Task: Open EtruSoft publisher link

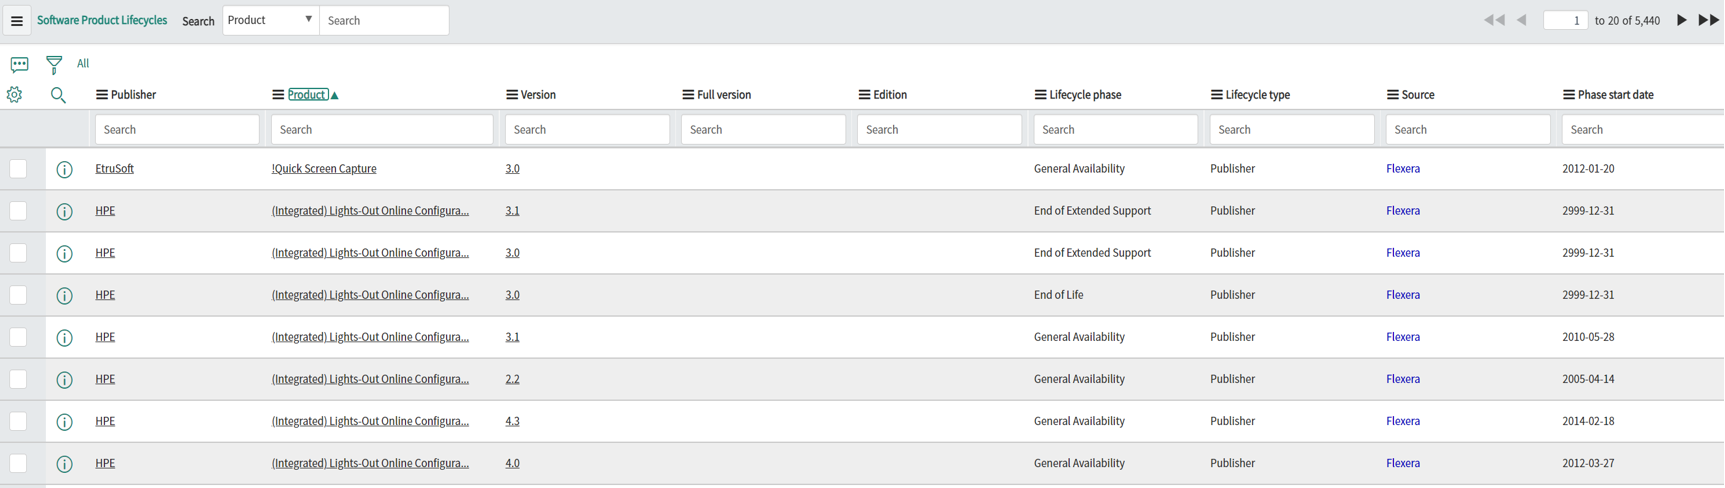Action: coord(114,169)
